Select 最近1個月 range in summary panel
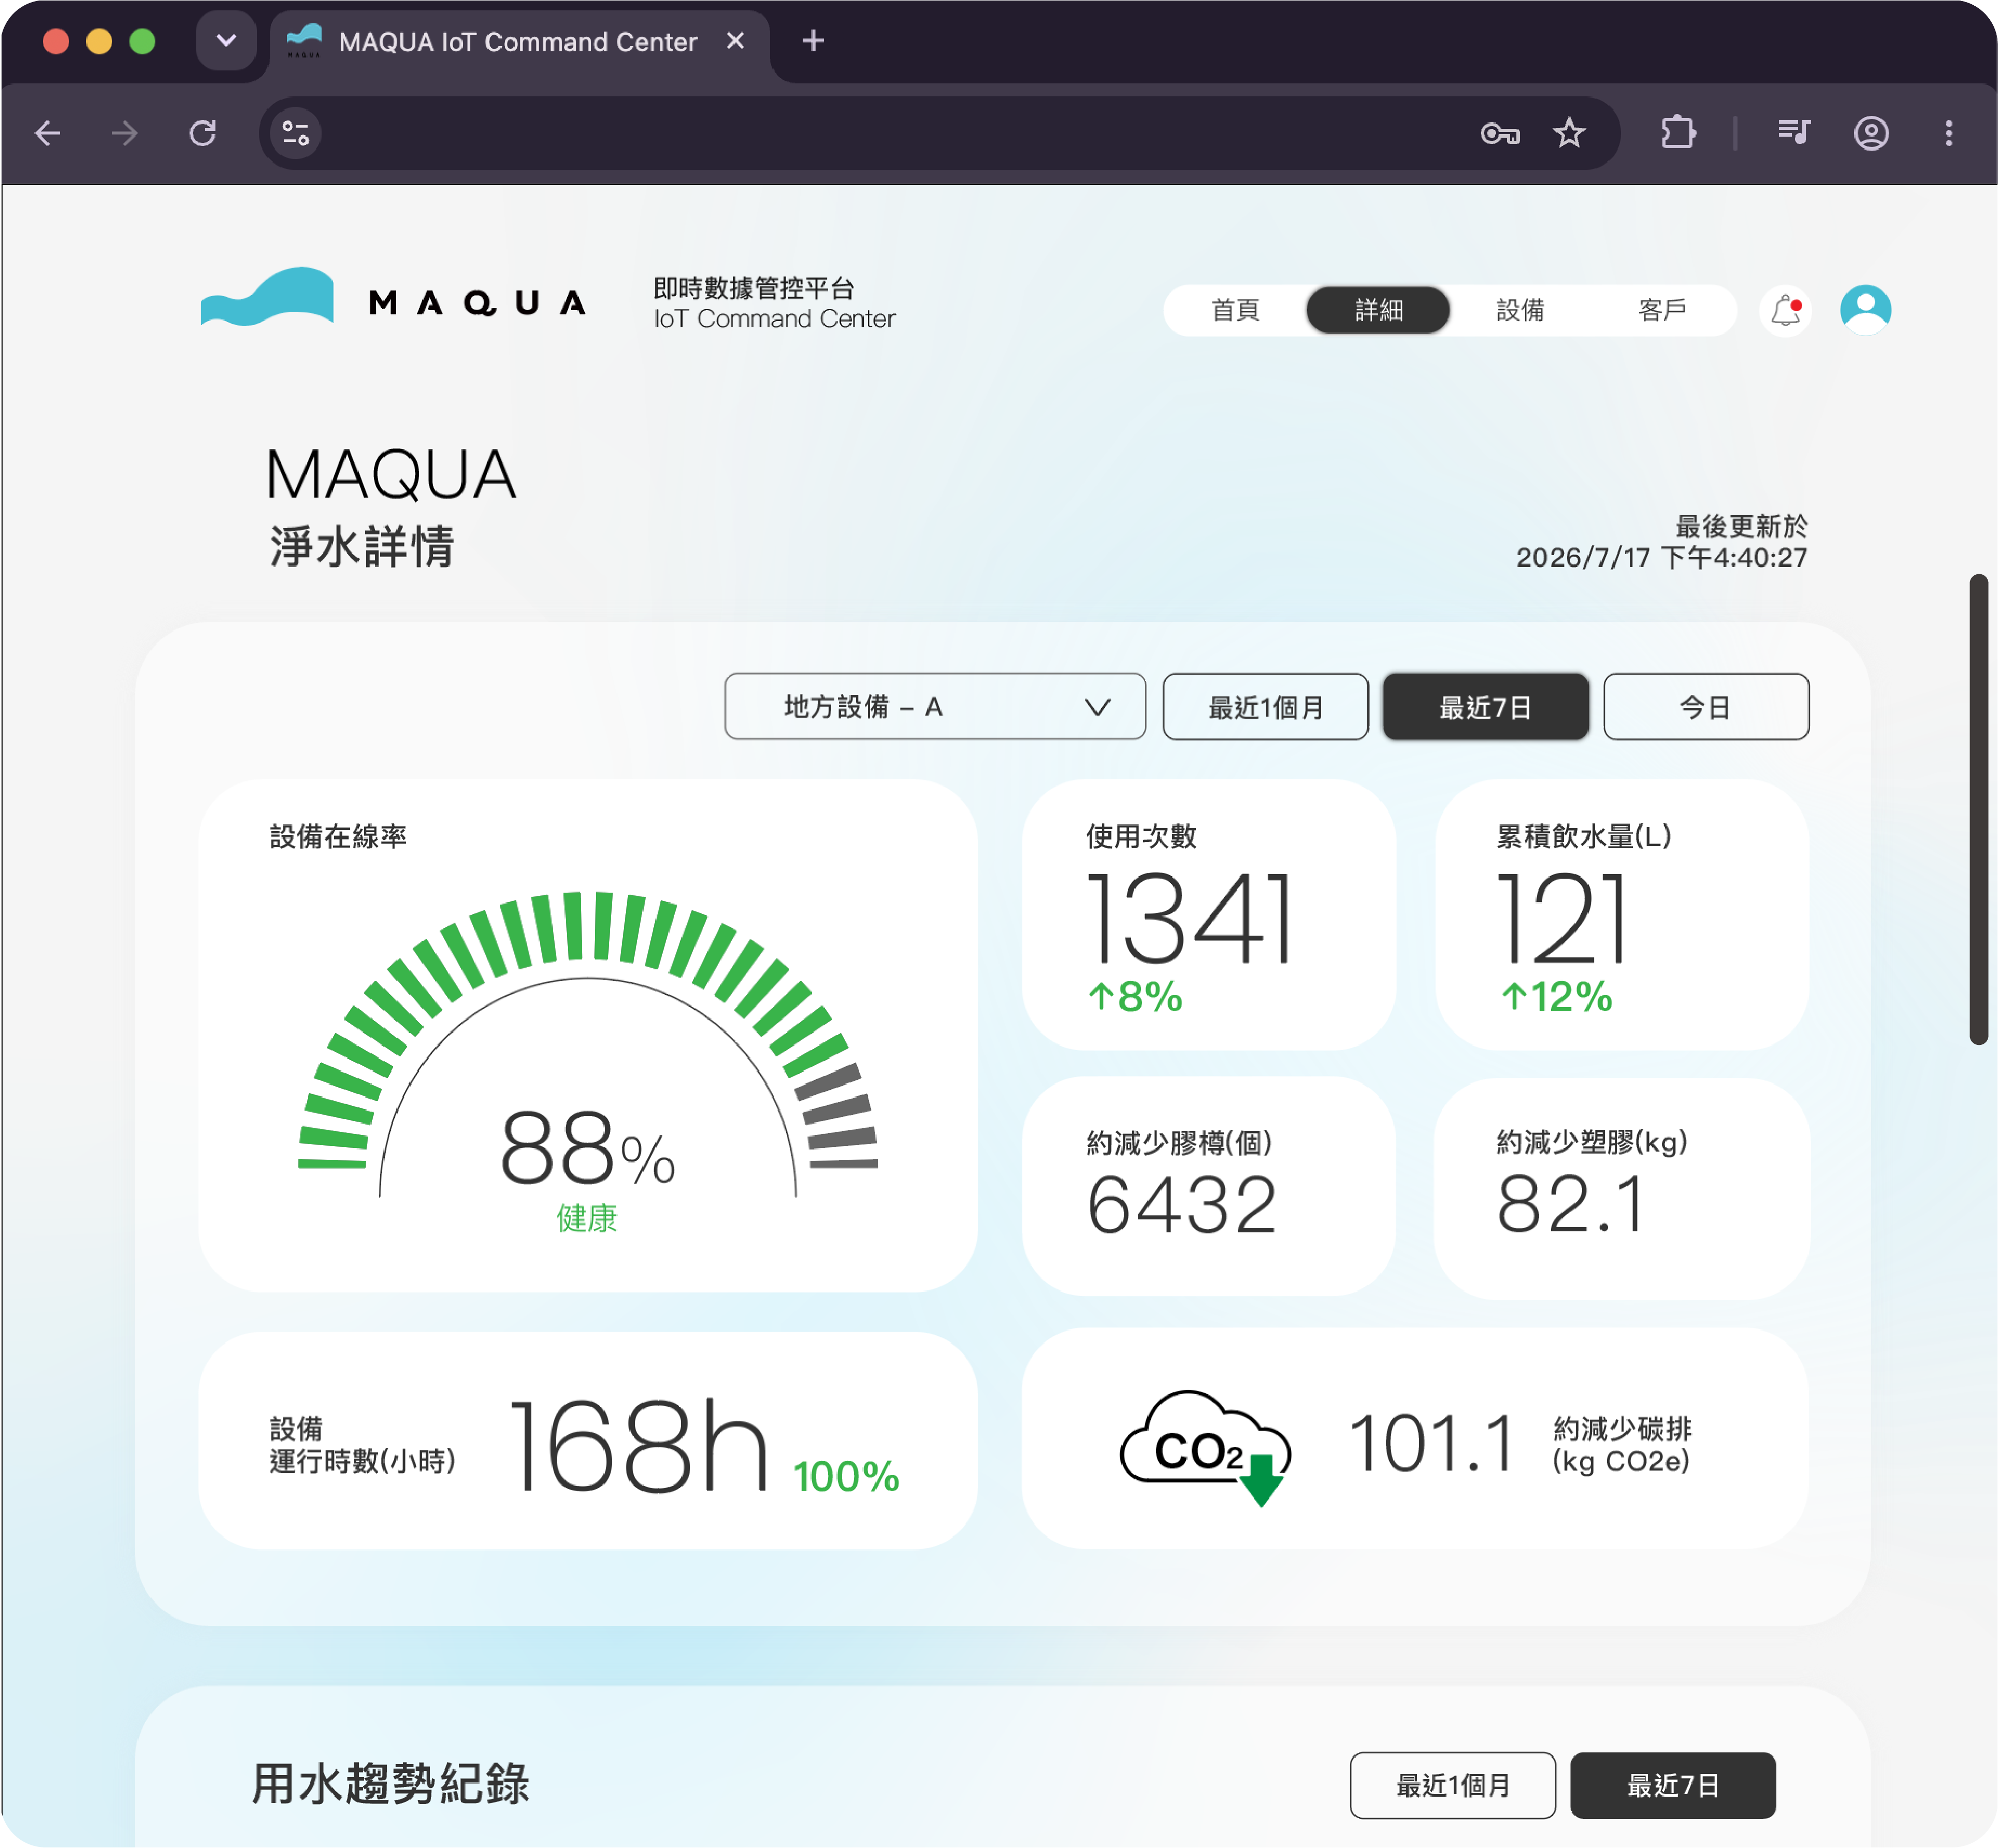 pos(1265,707)
